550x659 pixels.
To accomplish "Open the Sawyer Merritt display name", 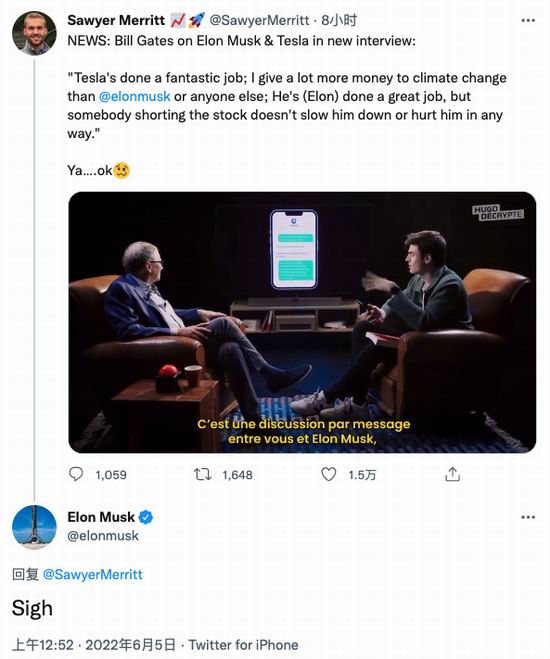I will (x=116, y=20).
